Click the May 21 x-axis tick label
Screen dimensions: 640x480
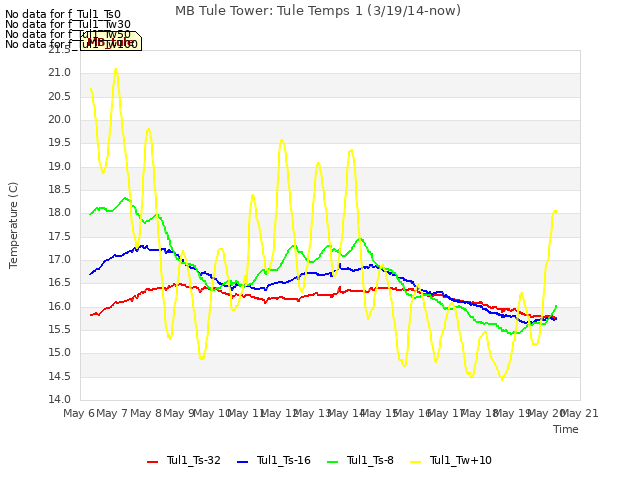pos(580,413)
